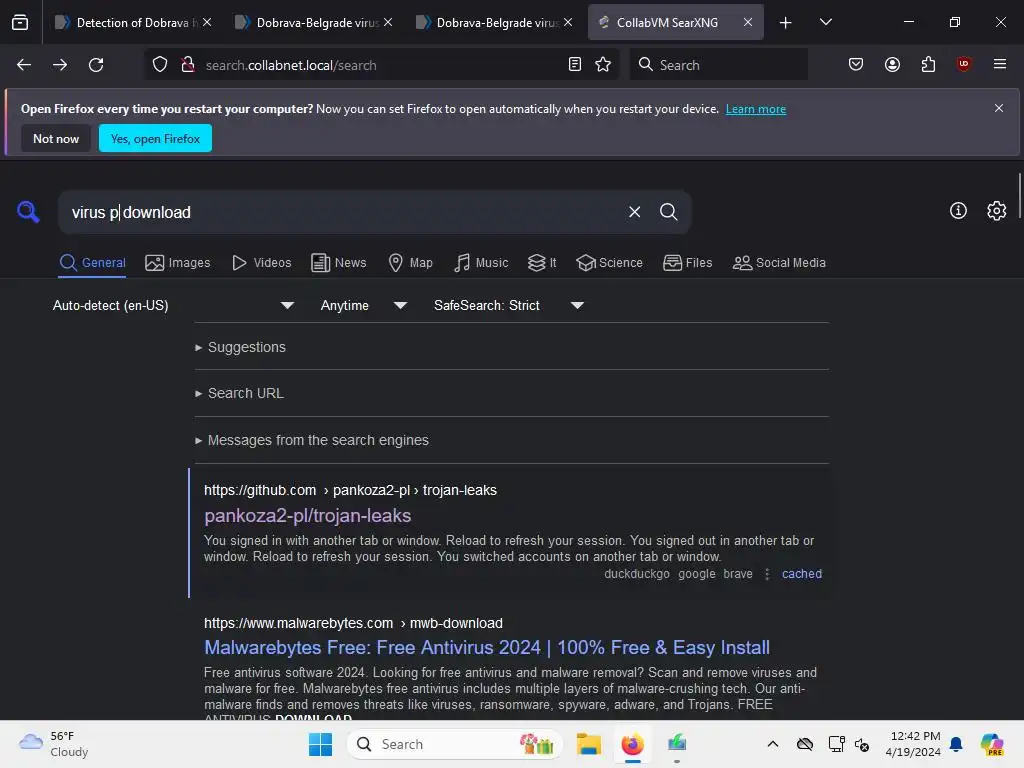Open SearXNG about info icon
1024x768 pixels.
958,210
